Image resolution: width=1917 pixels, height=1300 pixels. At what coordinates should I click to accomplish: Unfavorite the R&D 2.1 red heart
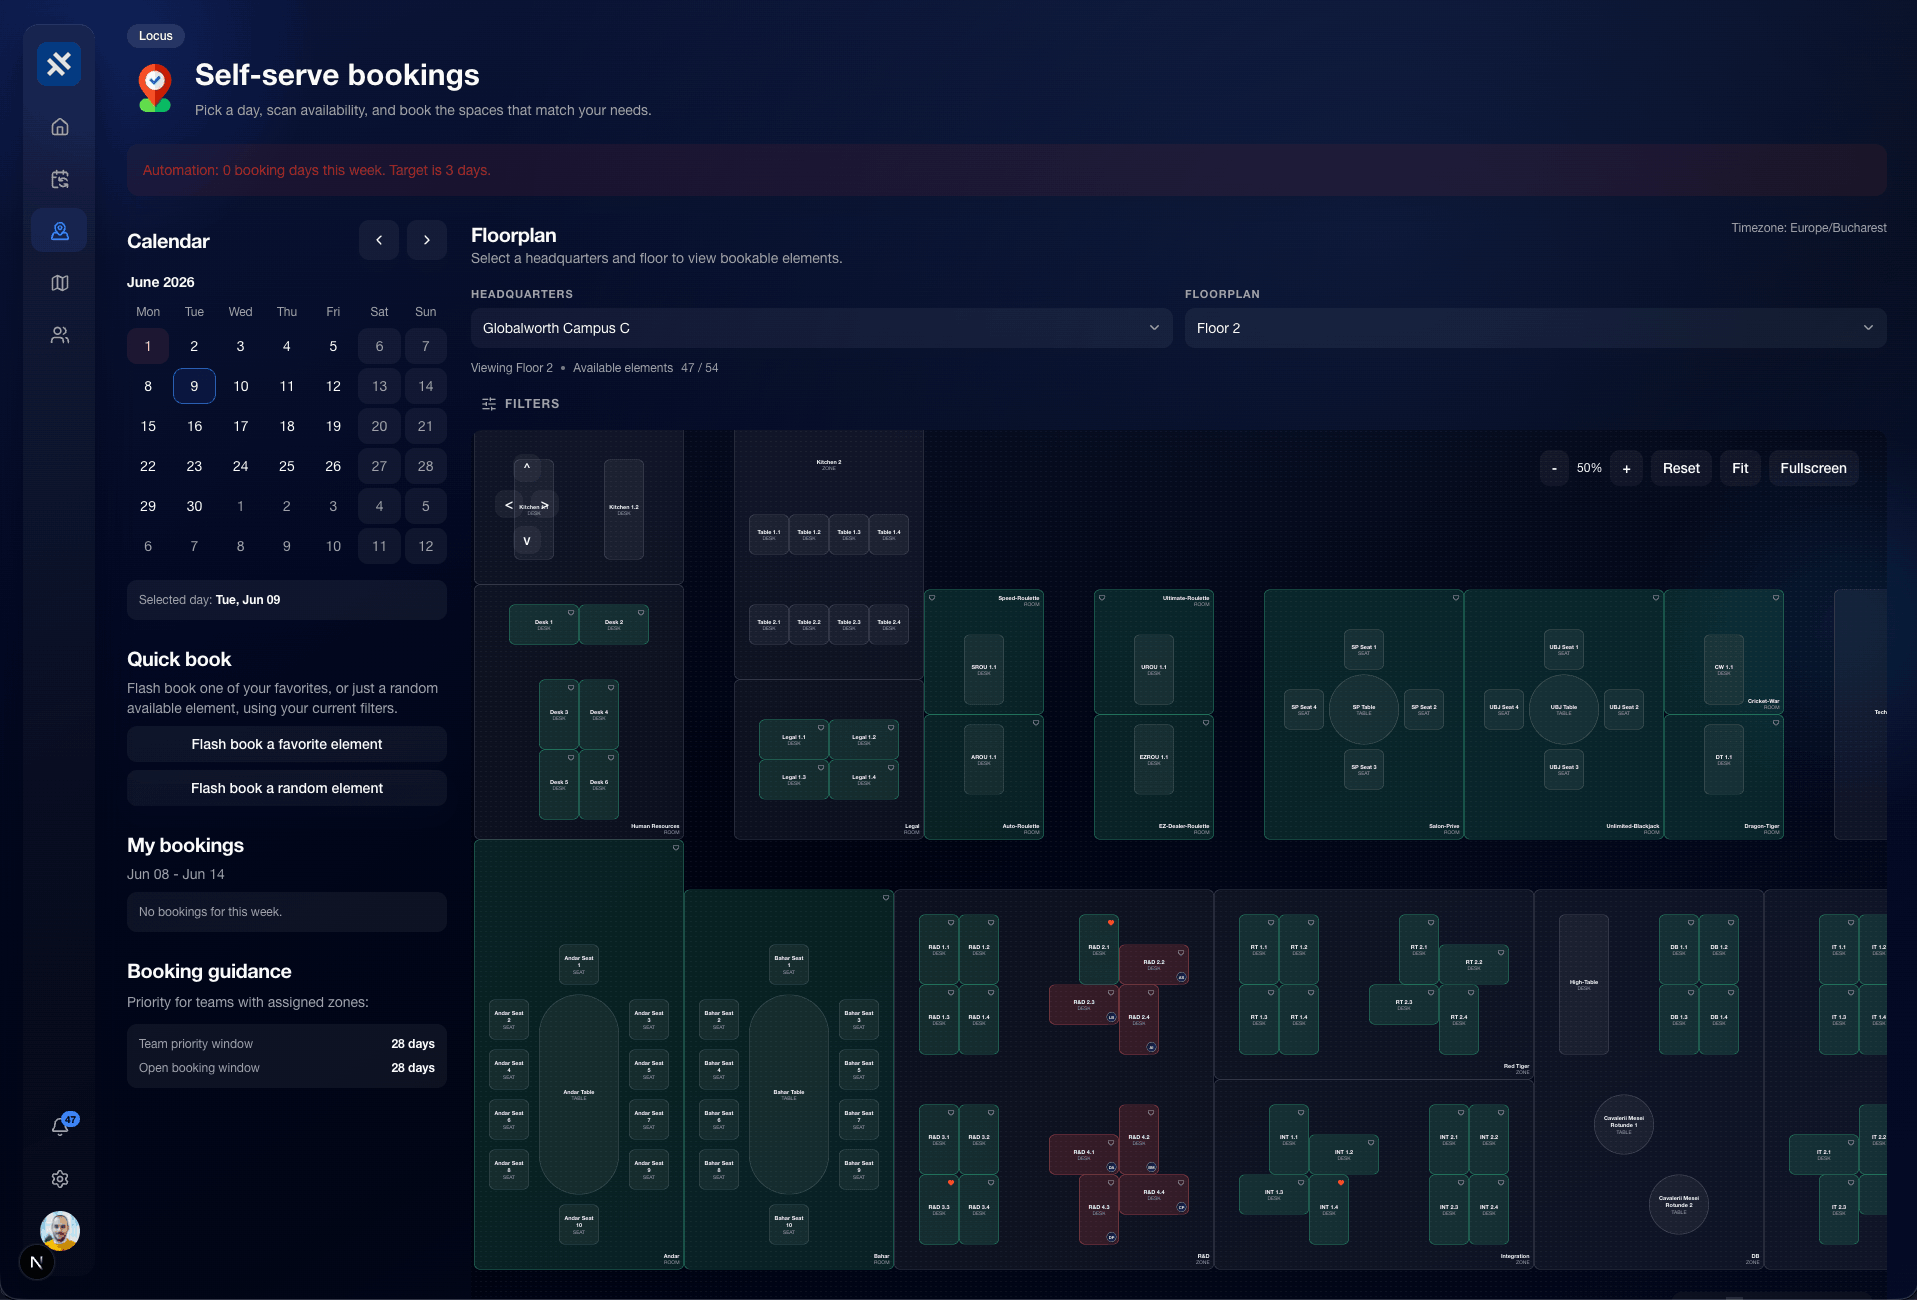pos(1111,922)
